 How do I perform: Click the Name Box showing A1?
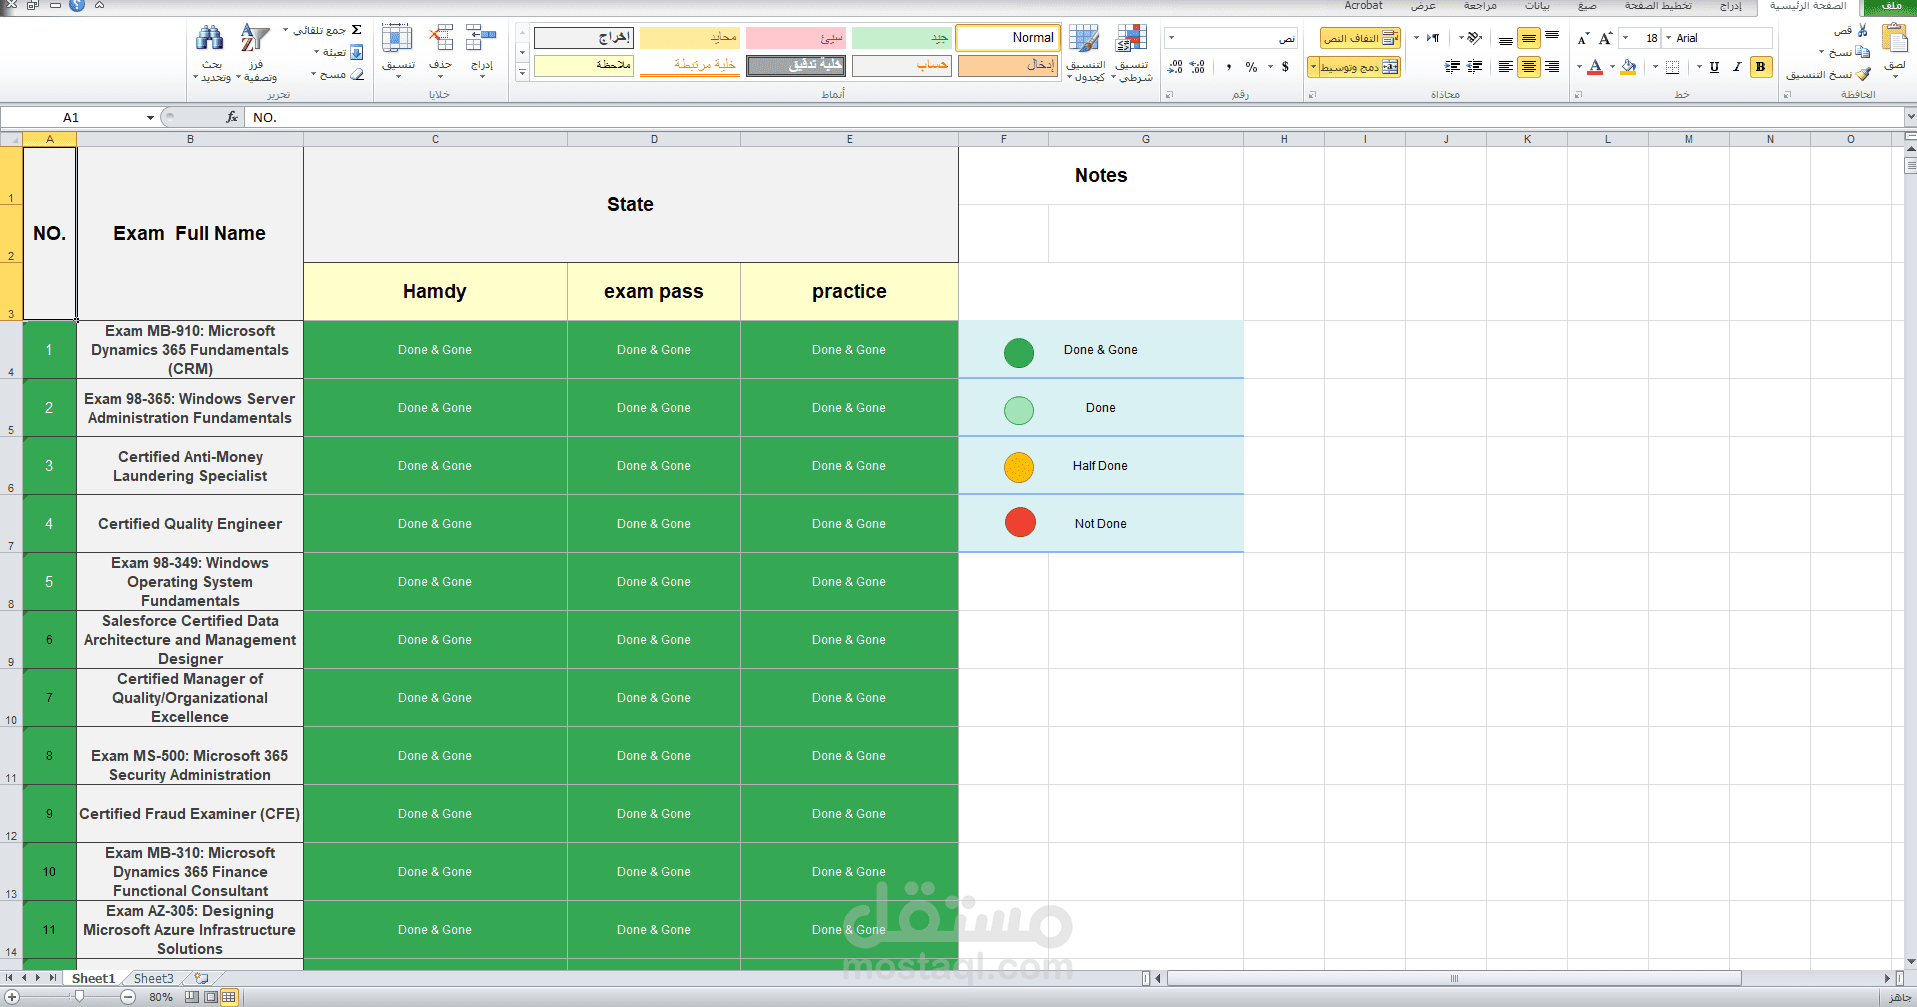[x=71, y=117]
